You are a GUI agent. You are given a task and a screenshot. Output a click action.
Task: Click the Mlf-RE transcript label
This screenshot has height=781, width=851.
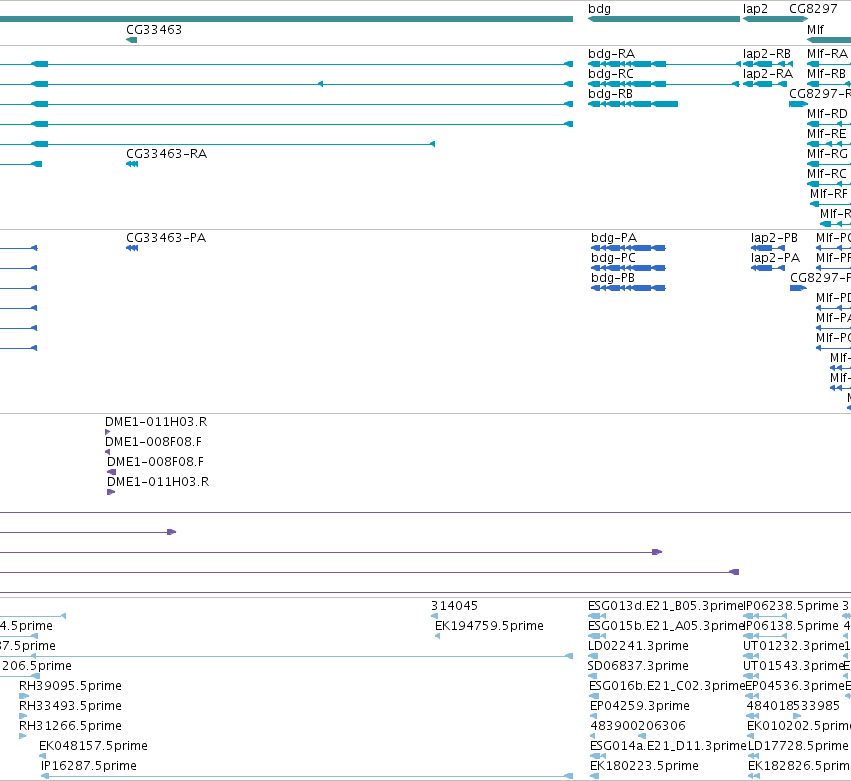click(x=827, y=134)
